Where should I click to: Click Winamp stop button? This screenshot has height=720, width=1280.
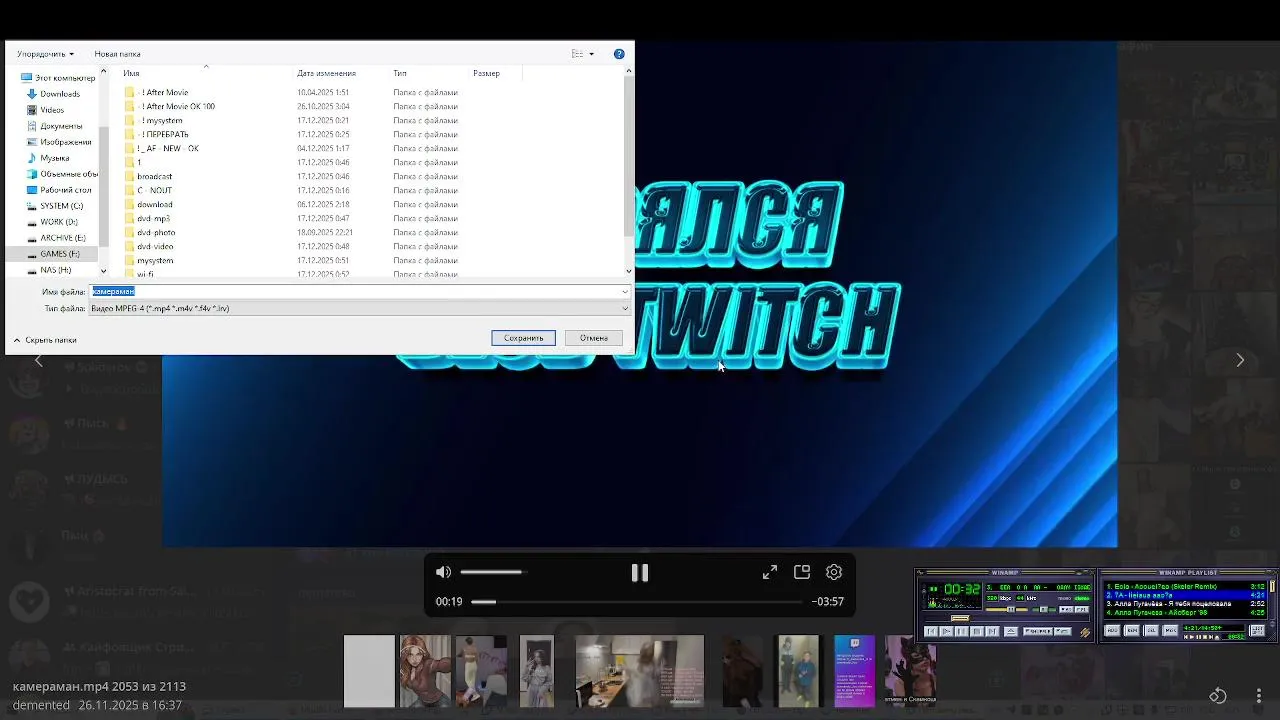[977, 631]
